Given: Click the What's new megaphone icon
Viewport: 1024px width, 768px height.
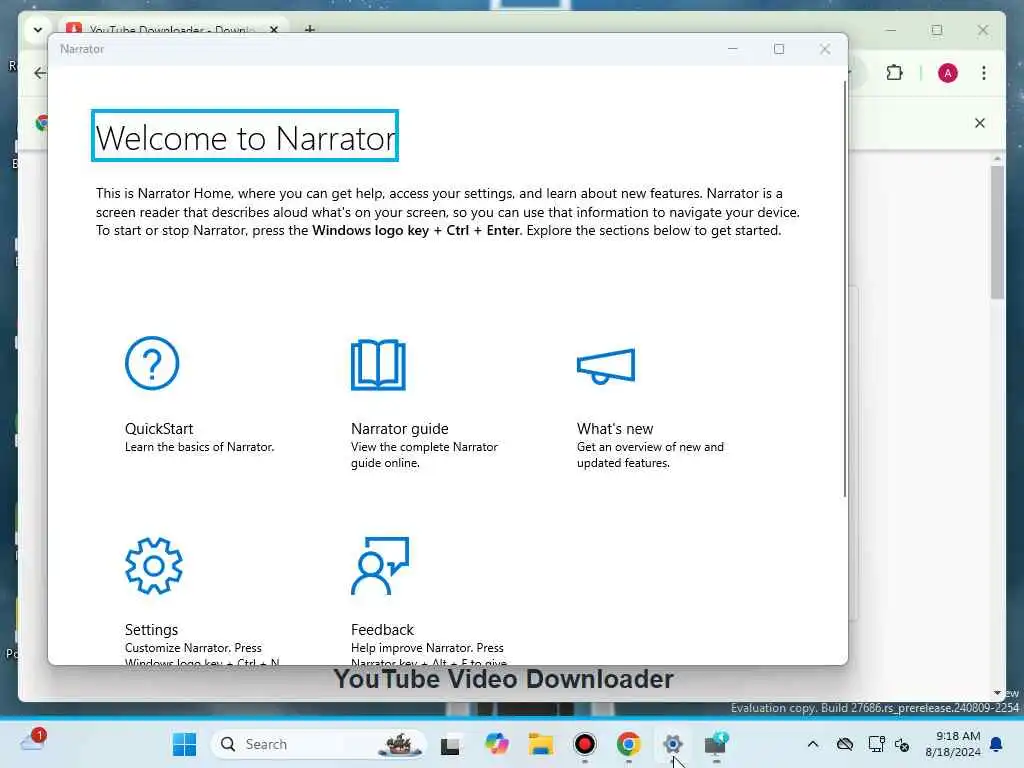Looking at the screenshot, I should coord(606,366).
